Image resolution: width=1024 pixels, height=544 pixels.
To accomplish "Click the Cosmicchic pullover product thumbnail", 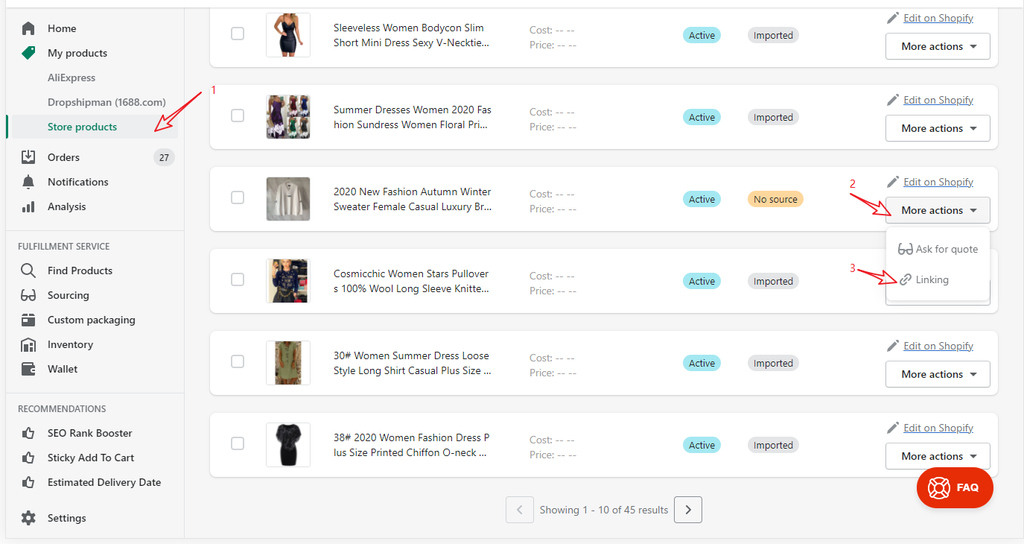I will (x=287, y=281).
